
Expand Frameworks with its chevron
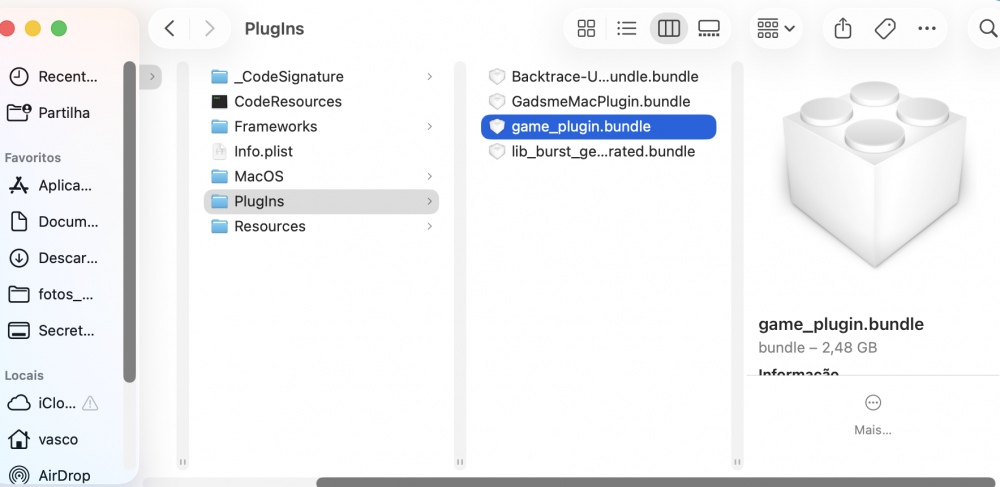click(430, 126)
